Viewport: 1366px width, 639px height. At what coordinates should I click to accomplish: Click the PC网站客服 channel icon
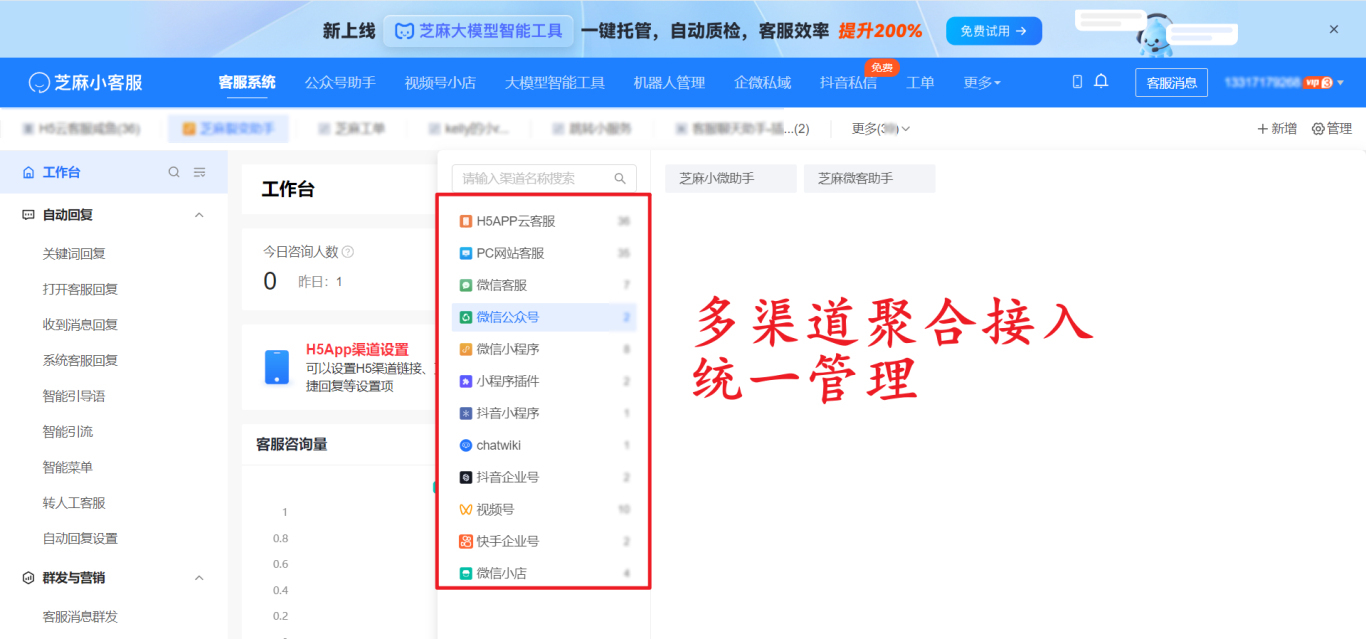pyautogui.click(x=468, y=253)
